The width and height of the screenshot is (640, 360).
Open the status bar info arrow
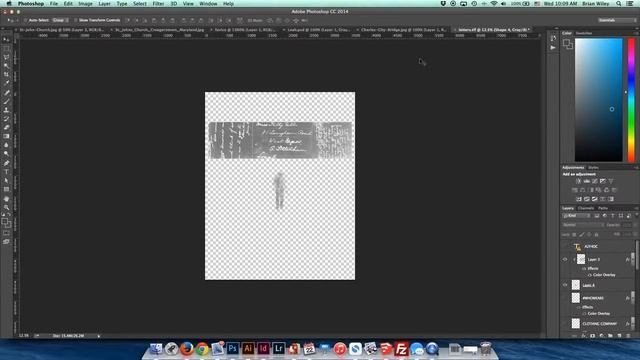[x=99, y=336]
